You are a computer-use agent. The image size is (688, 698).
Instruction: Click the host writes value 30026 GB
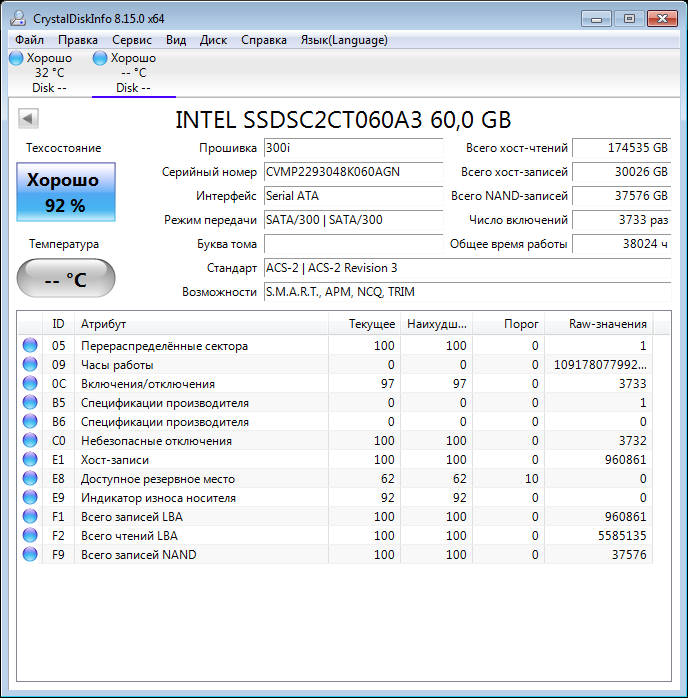[x=621, y=172]
